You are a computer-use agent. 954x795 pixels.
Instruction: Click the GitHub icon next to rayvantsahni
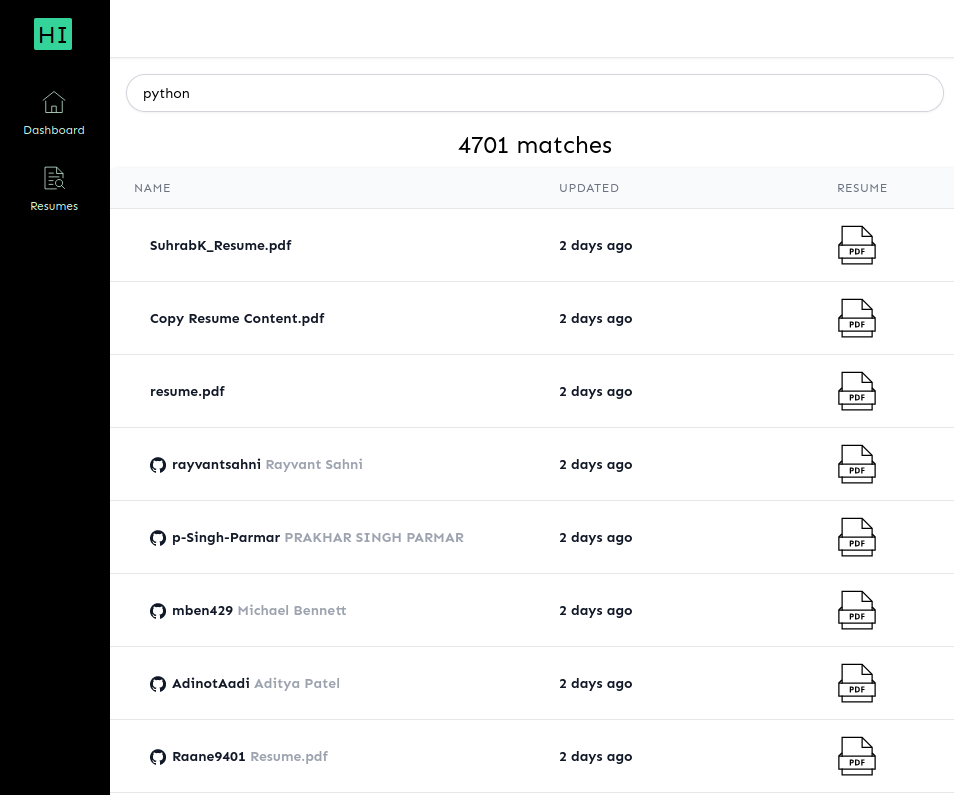pos(158,465)
